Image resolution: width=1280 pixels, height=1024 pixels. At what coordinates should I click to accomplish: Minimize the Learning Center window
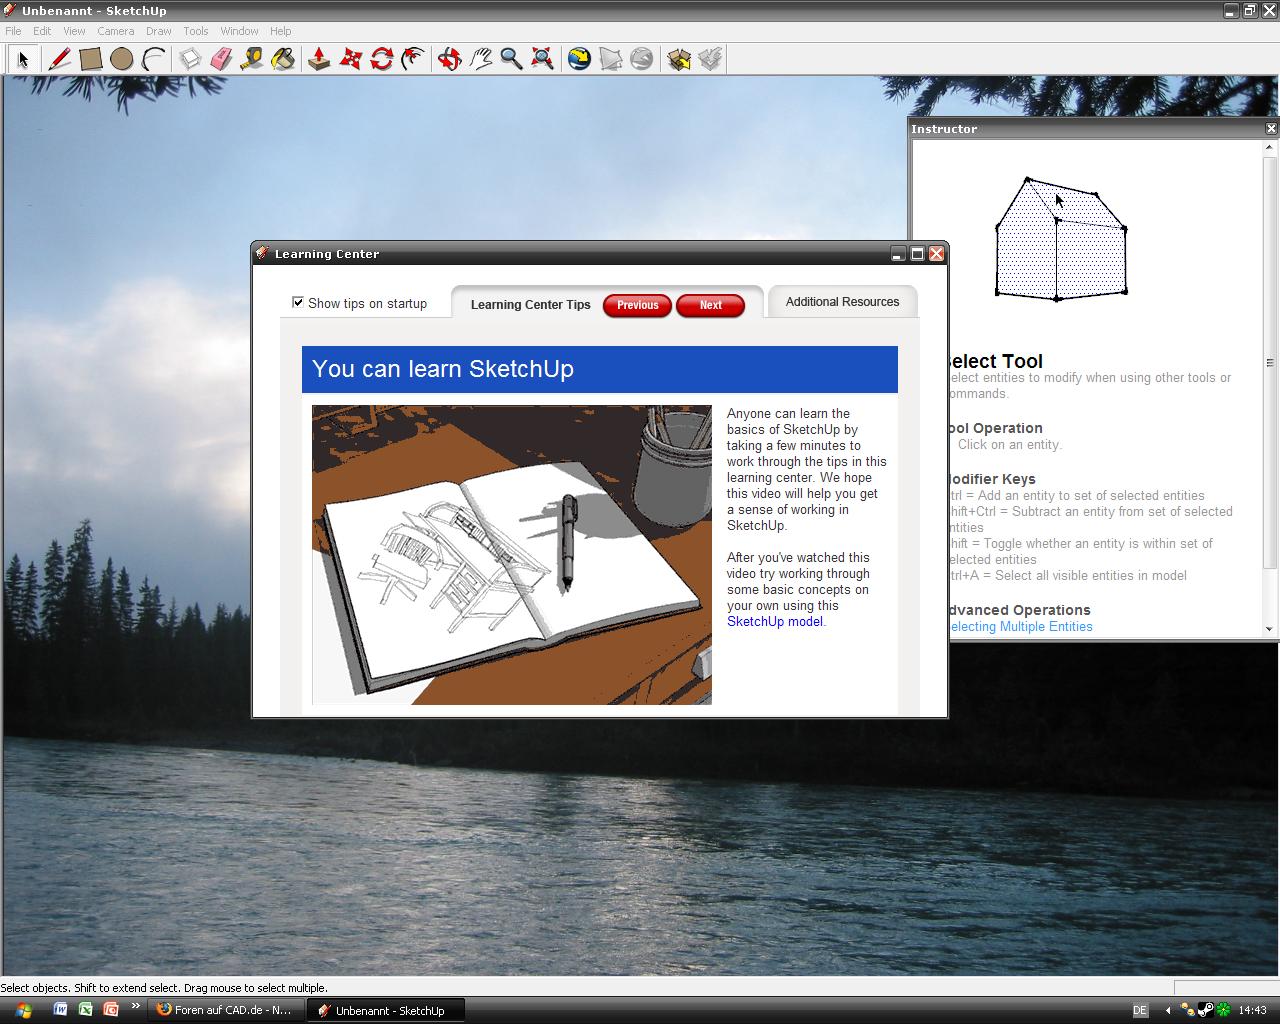pyautogui.click(x=898, y=254)
